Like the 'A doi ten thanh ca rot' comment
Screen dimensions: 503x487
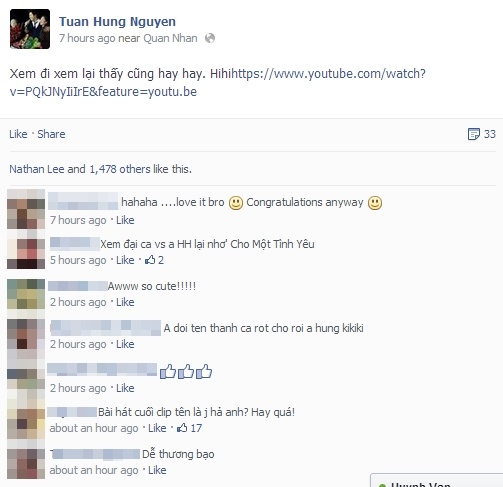tap(125, 344)
